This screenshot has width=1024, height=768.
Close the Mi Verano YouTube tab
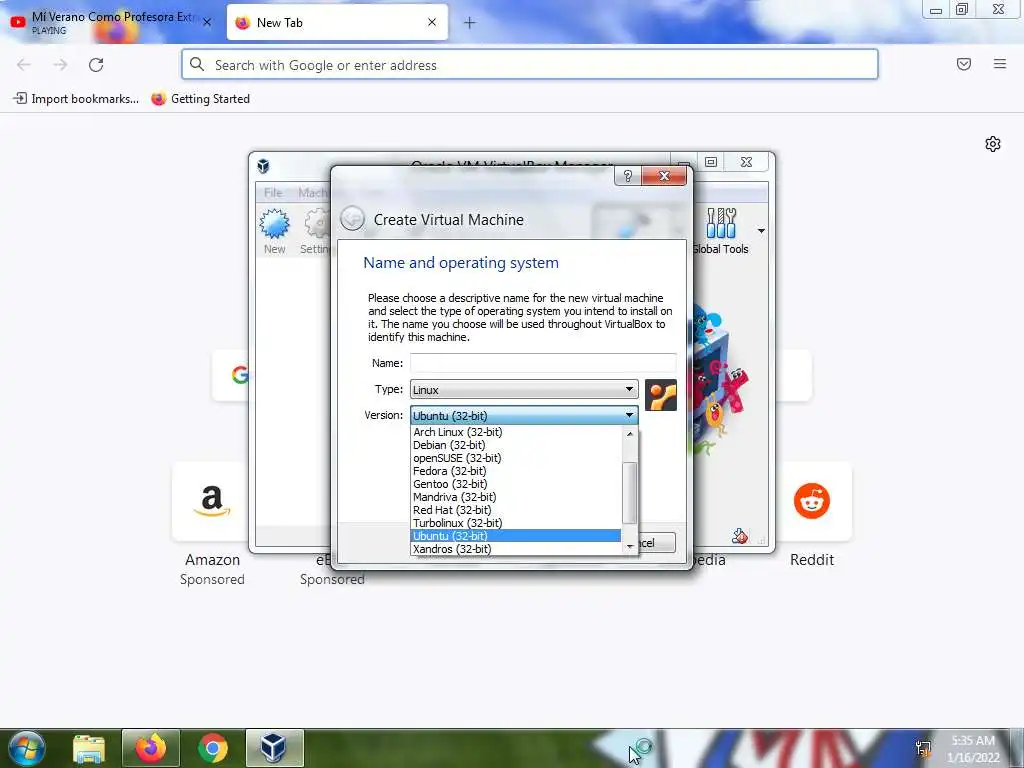click(207, 23)
